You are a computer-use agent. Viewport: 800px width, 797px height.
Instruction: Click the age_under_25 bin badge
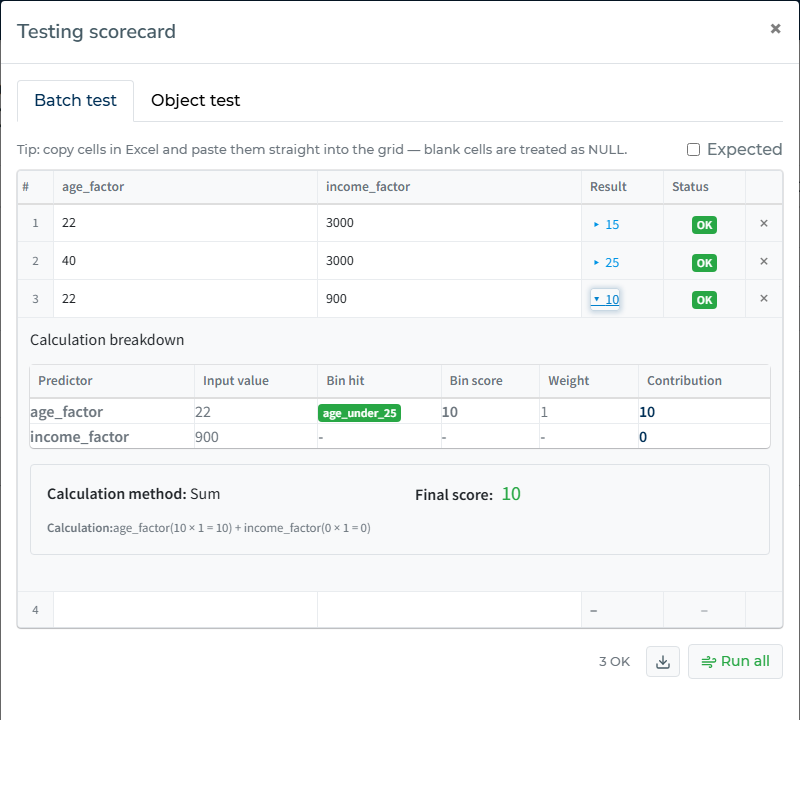359,413
